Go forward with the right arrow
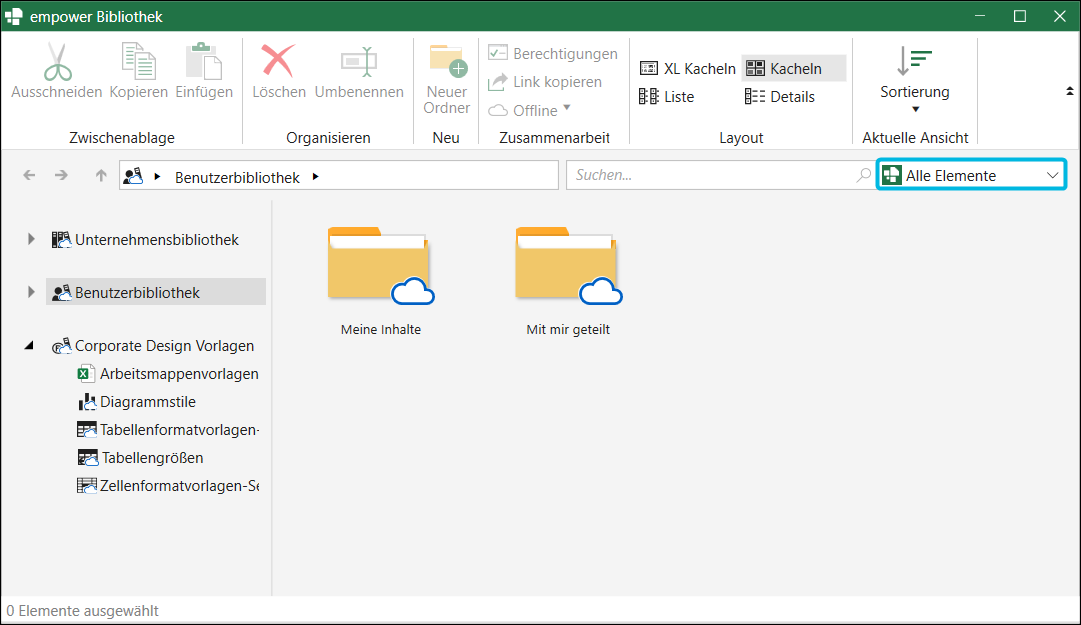 coord(61,176)
